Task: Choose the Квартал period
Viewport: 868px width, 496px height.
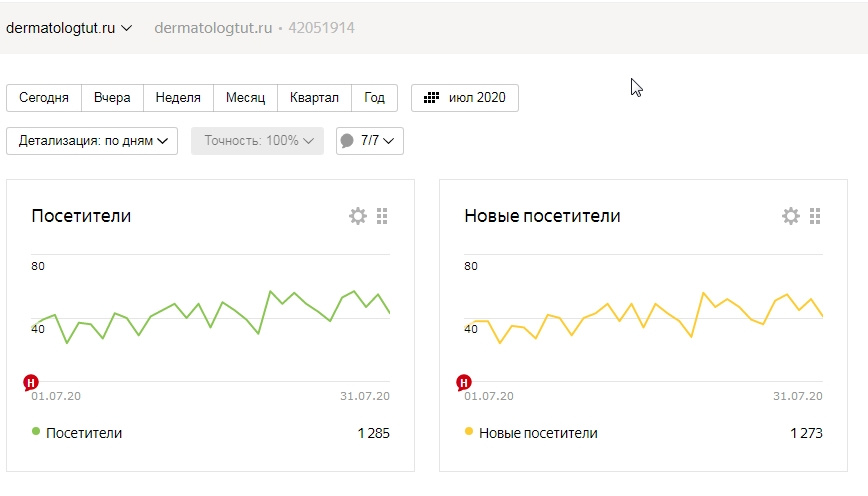Action: pyautogui.click(x=314, y=98)
